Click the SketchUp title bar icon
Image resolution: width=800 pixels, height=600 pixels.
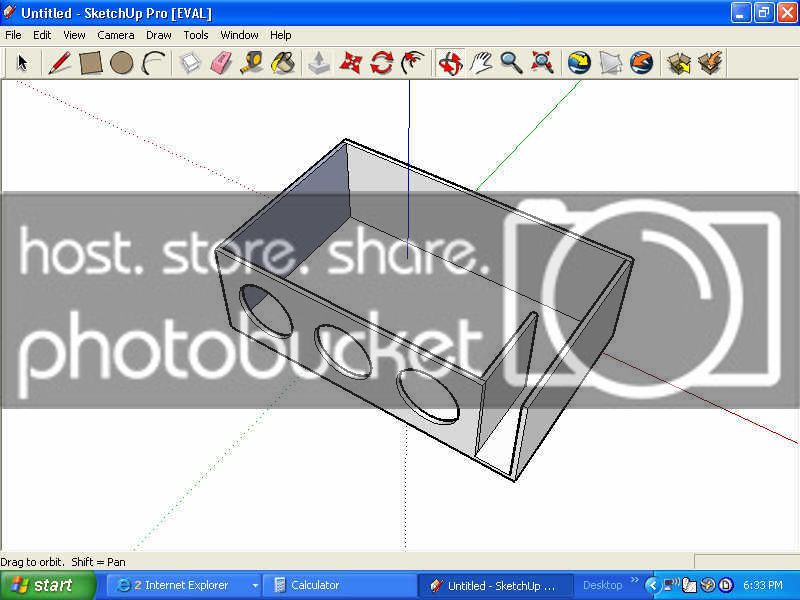pyautogui.click(x=9, y=12)
